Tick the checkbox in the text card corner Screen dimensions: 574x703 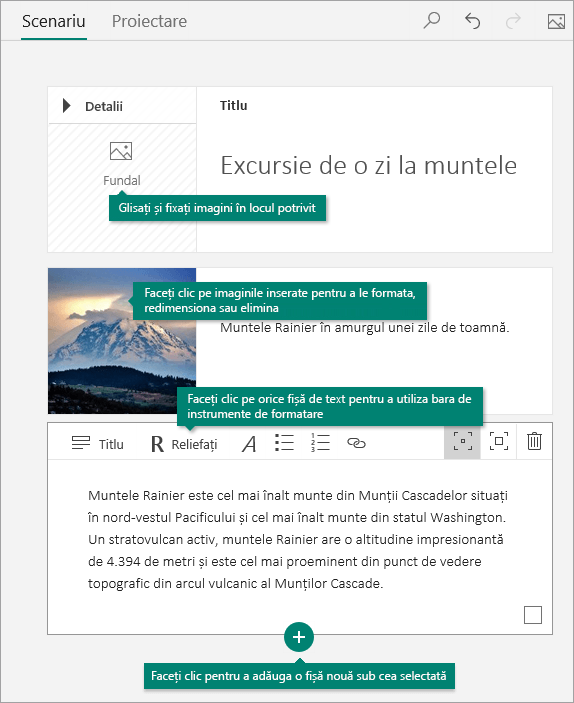[x=533, y=615]
